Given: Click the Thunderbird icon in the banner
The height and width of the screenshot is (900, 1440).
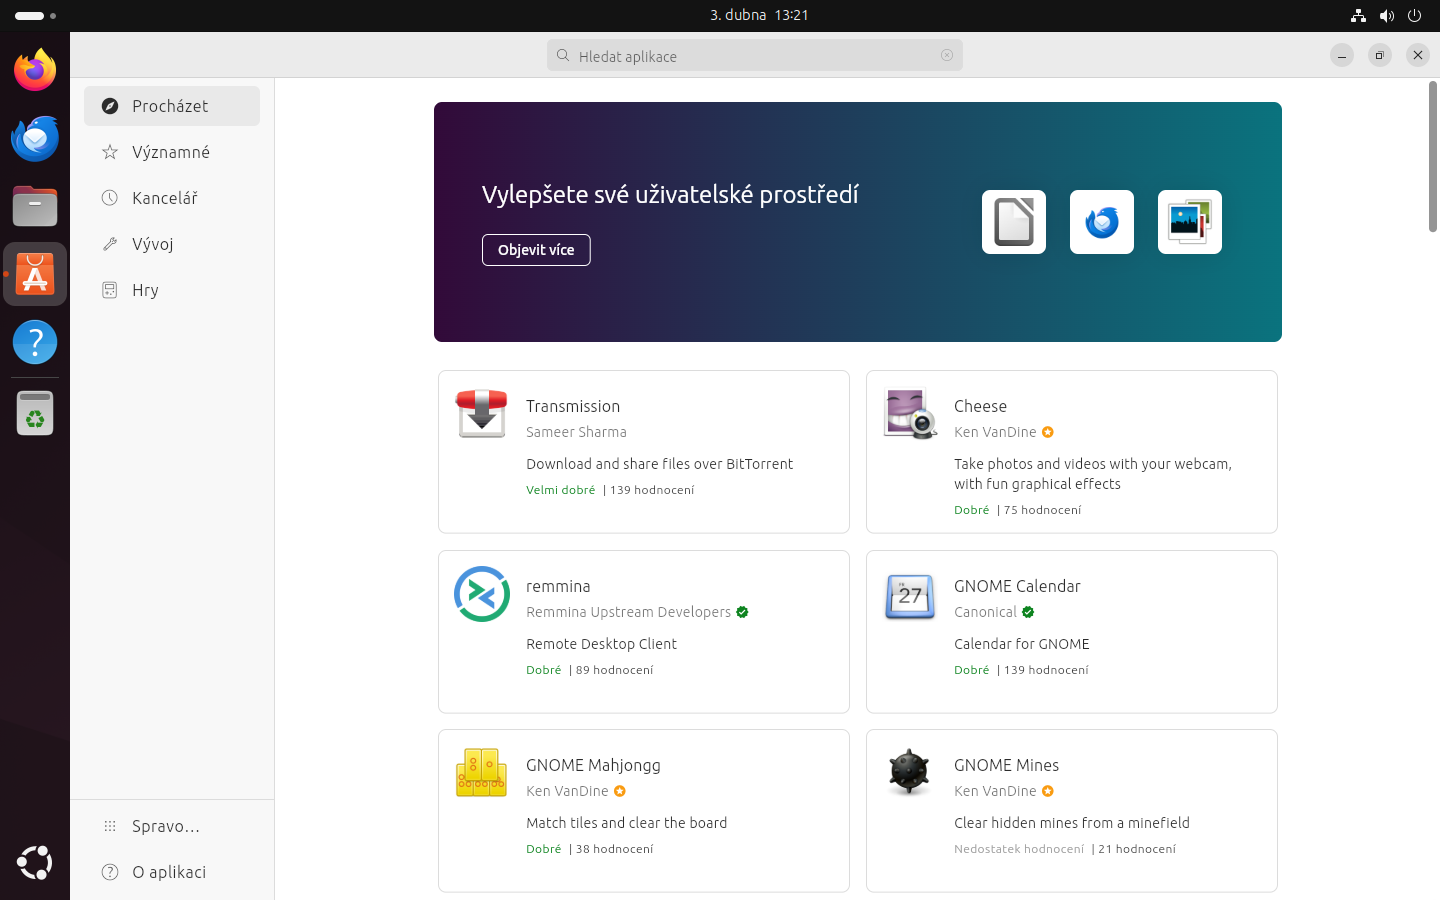Looking at the screenshot, I should point(1101,222).
